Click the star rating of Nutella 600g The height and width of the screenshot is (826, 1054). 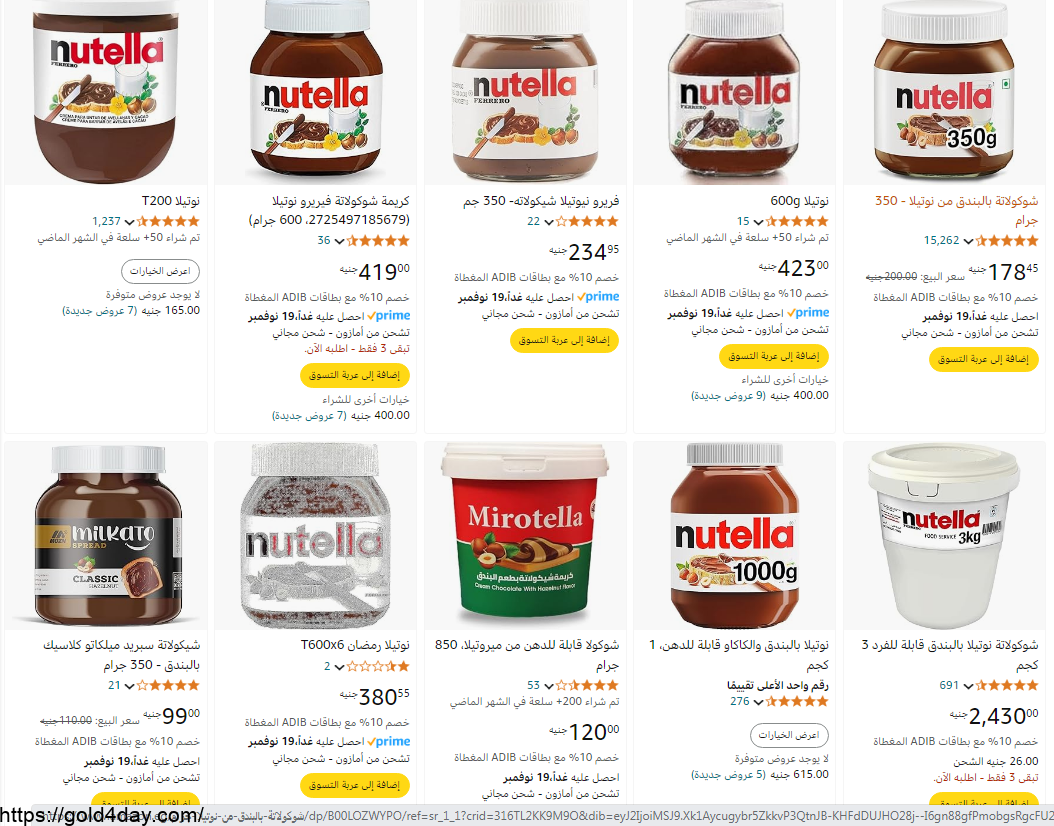tap(797, 221)
